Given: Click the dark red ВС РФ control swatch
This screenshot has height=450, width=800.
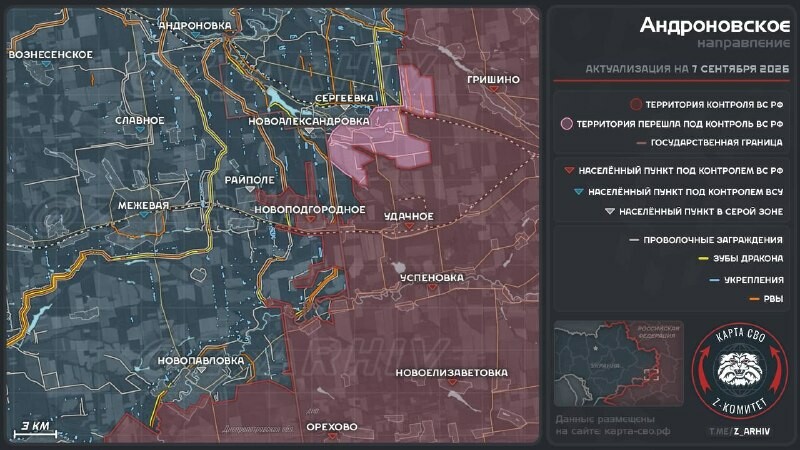Looking at the screenshot, I should pos(635,105).
